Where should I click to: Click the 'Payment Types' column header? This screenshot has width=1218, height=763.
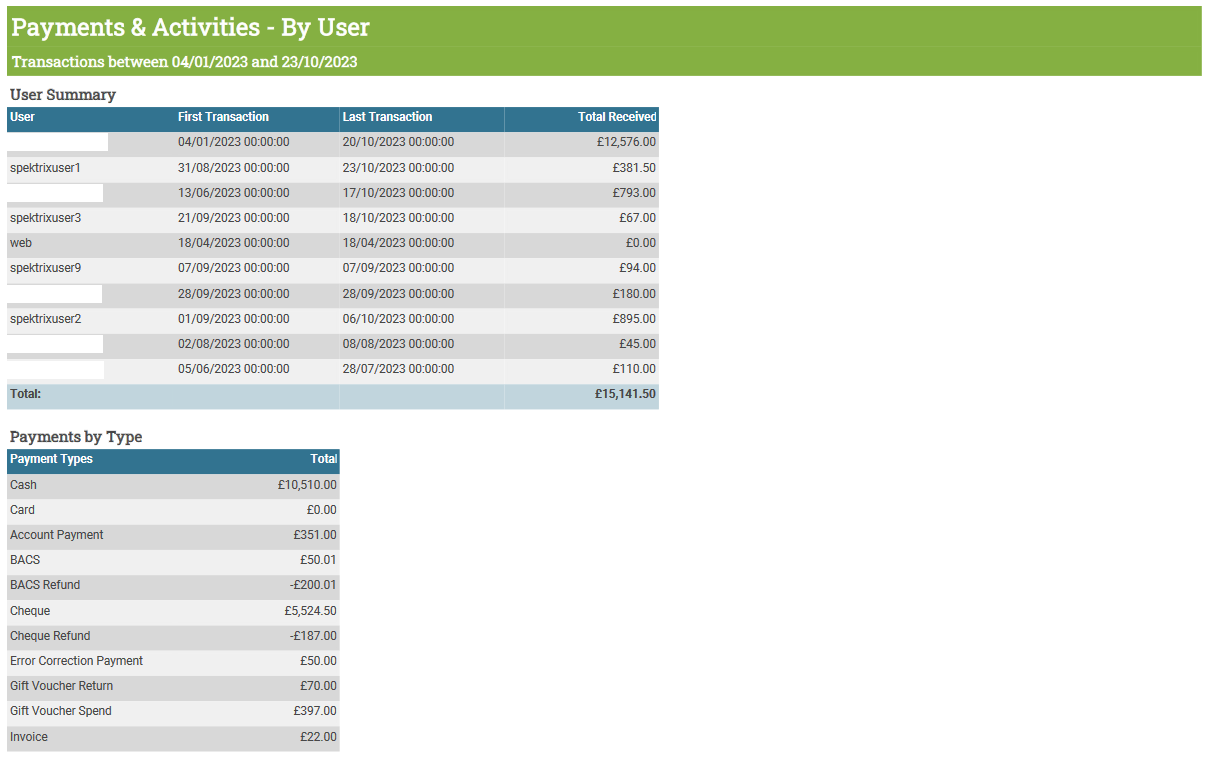click(x=51, y=459)
